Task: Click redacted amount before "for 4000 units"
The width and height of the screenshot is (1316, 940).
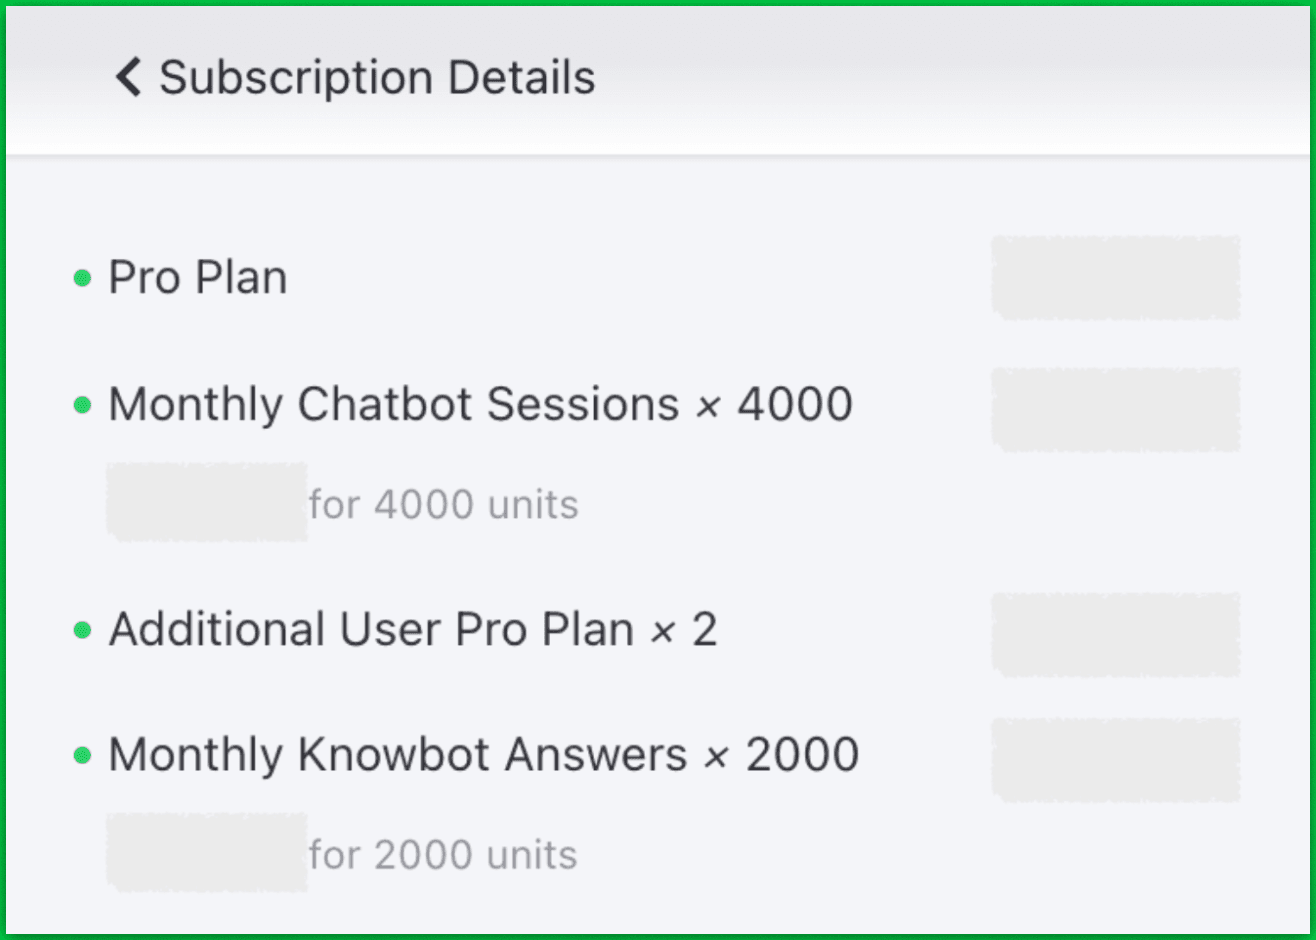Action: pos(206,502)
